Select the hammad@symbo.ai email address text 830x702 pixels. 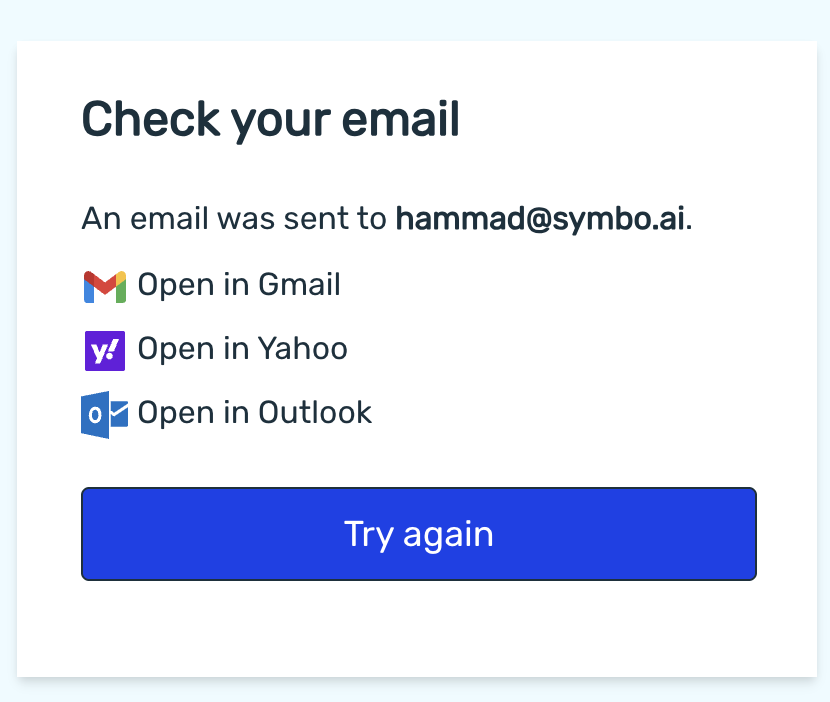(x=540, y=219)
